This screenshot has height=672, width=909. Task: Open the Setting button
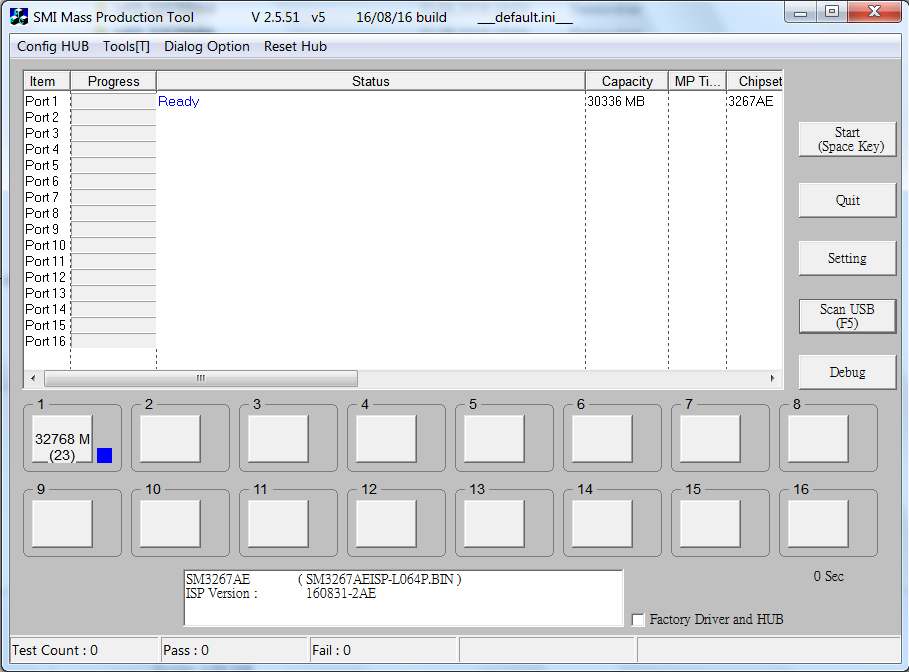[x=848, y=259]
